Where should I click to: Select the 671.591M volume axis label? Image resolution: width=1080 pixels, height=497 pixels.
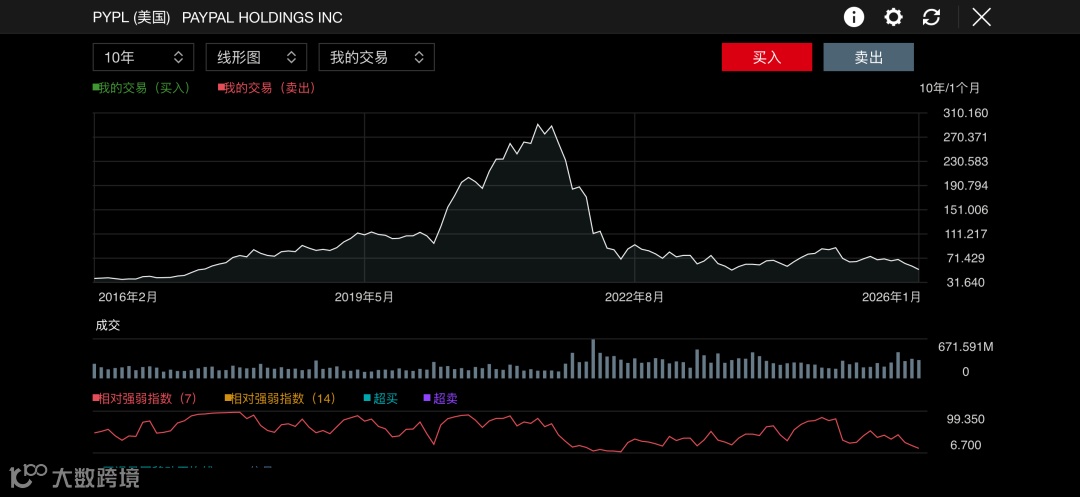point(966,347)
